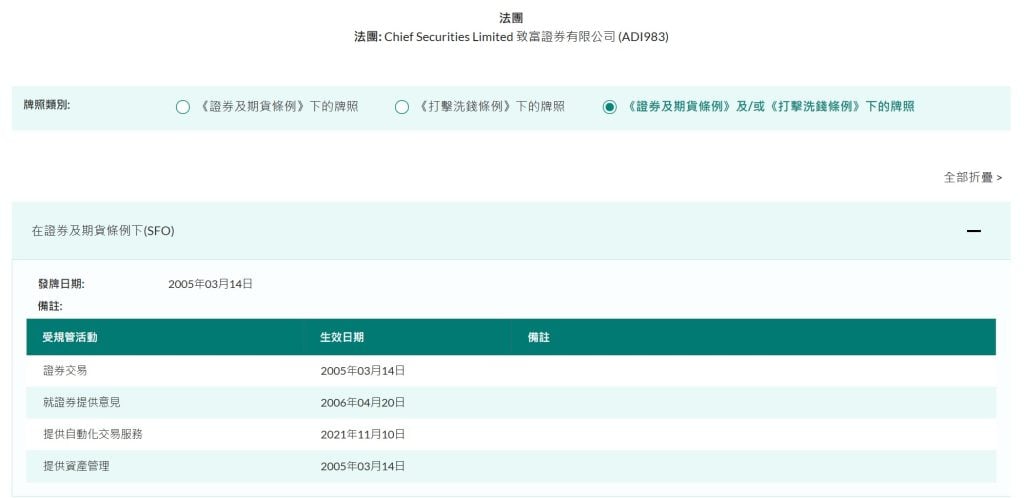This screenshot has height=498, width=1024.
Task: Click the 發牌日期 label
Action: click(x=61, y=284)
